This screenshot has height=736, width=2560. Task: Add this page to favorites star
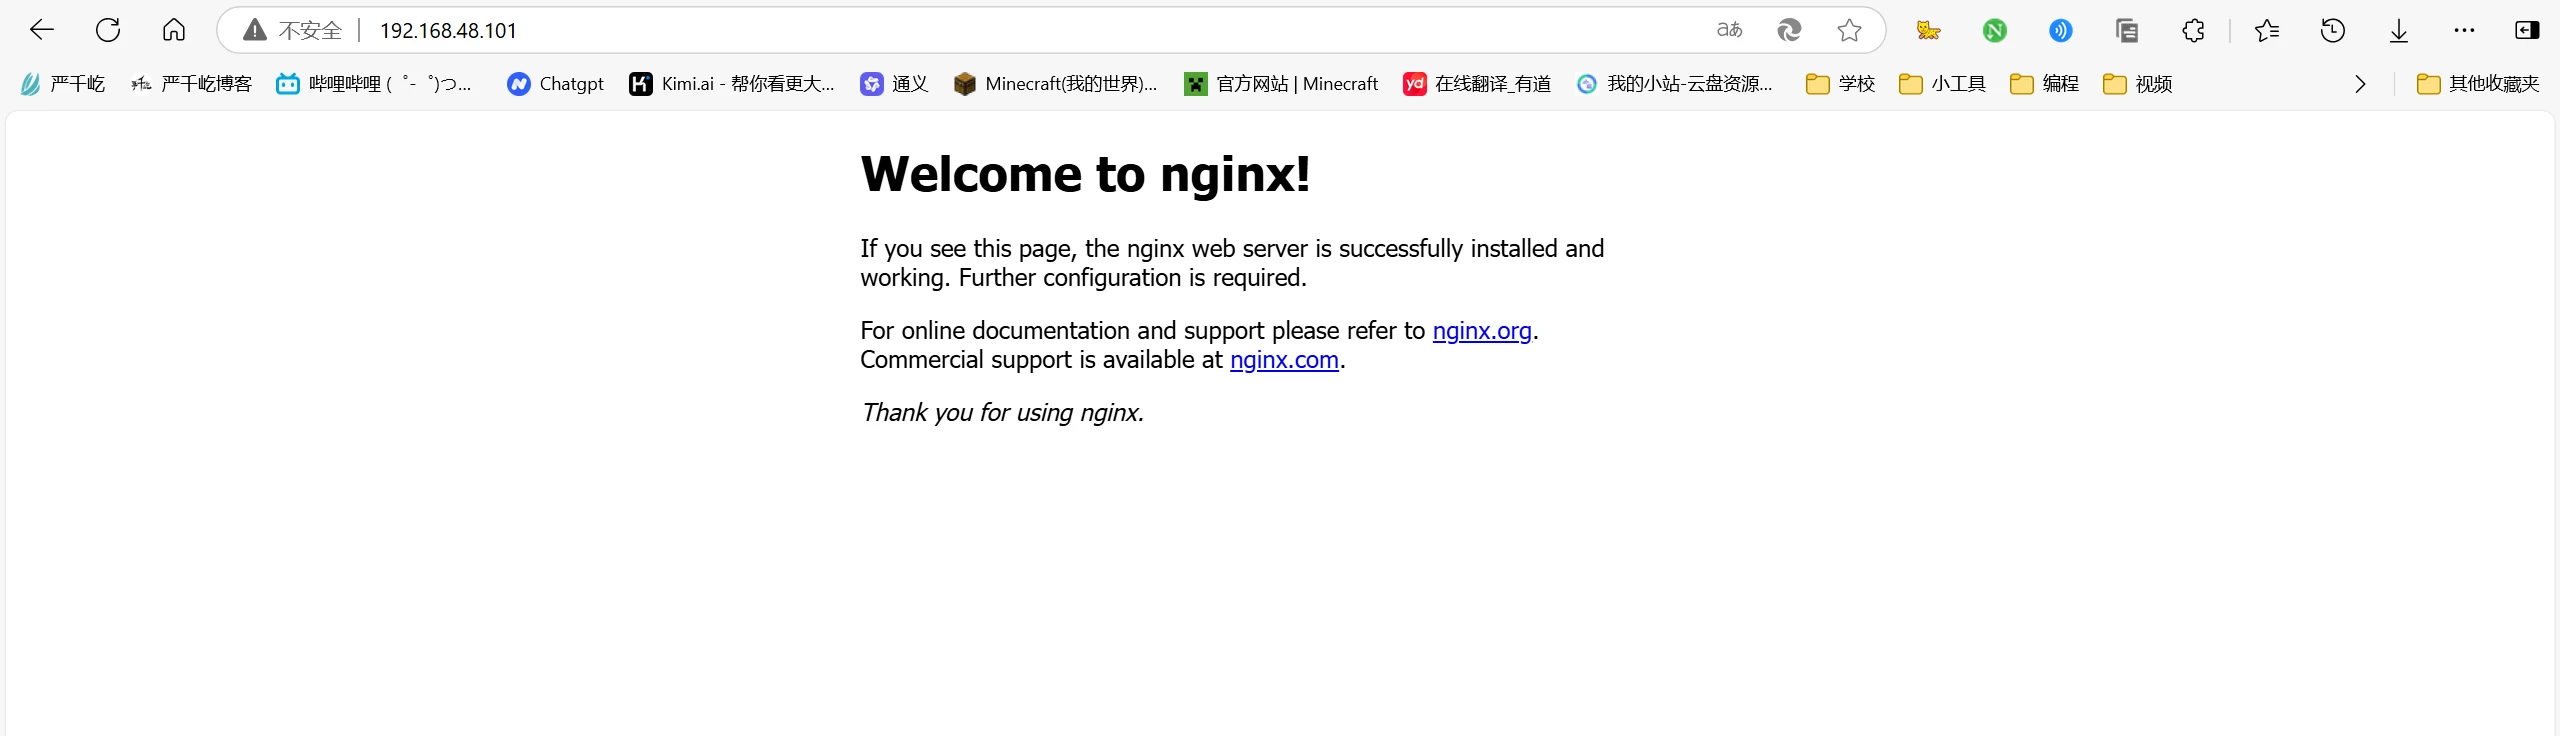1849,30
